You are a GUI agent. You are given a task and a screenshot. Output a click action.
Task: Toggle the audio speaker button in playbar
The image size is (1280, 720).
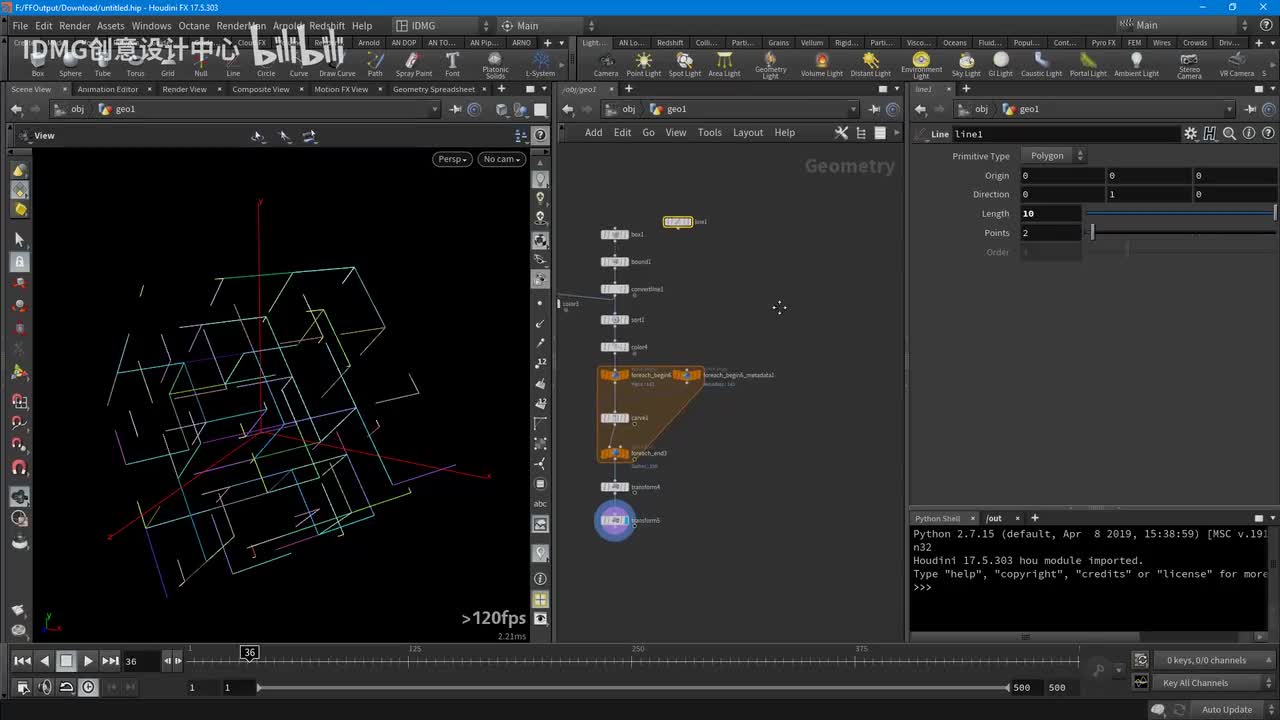pyautogui.click(x=45, y=687)
